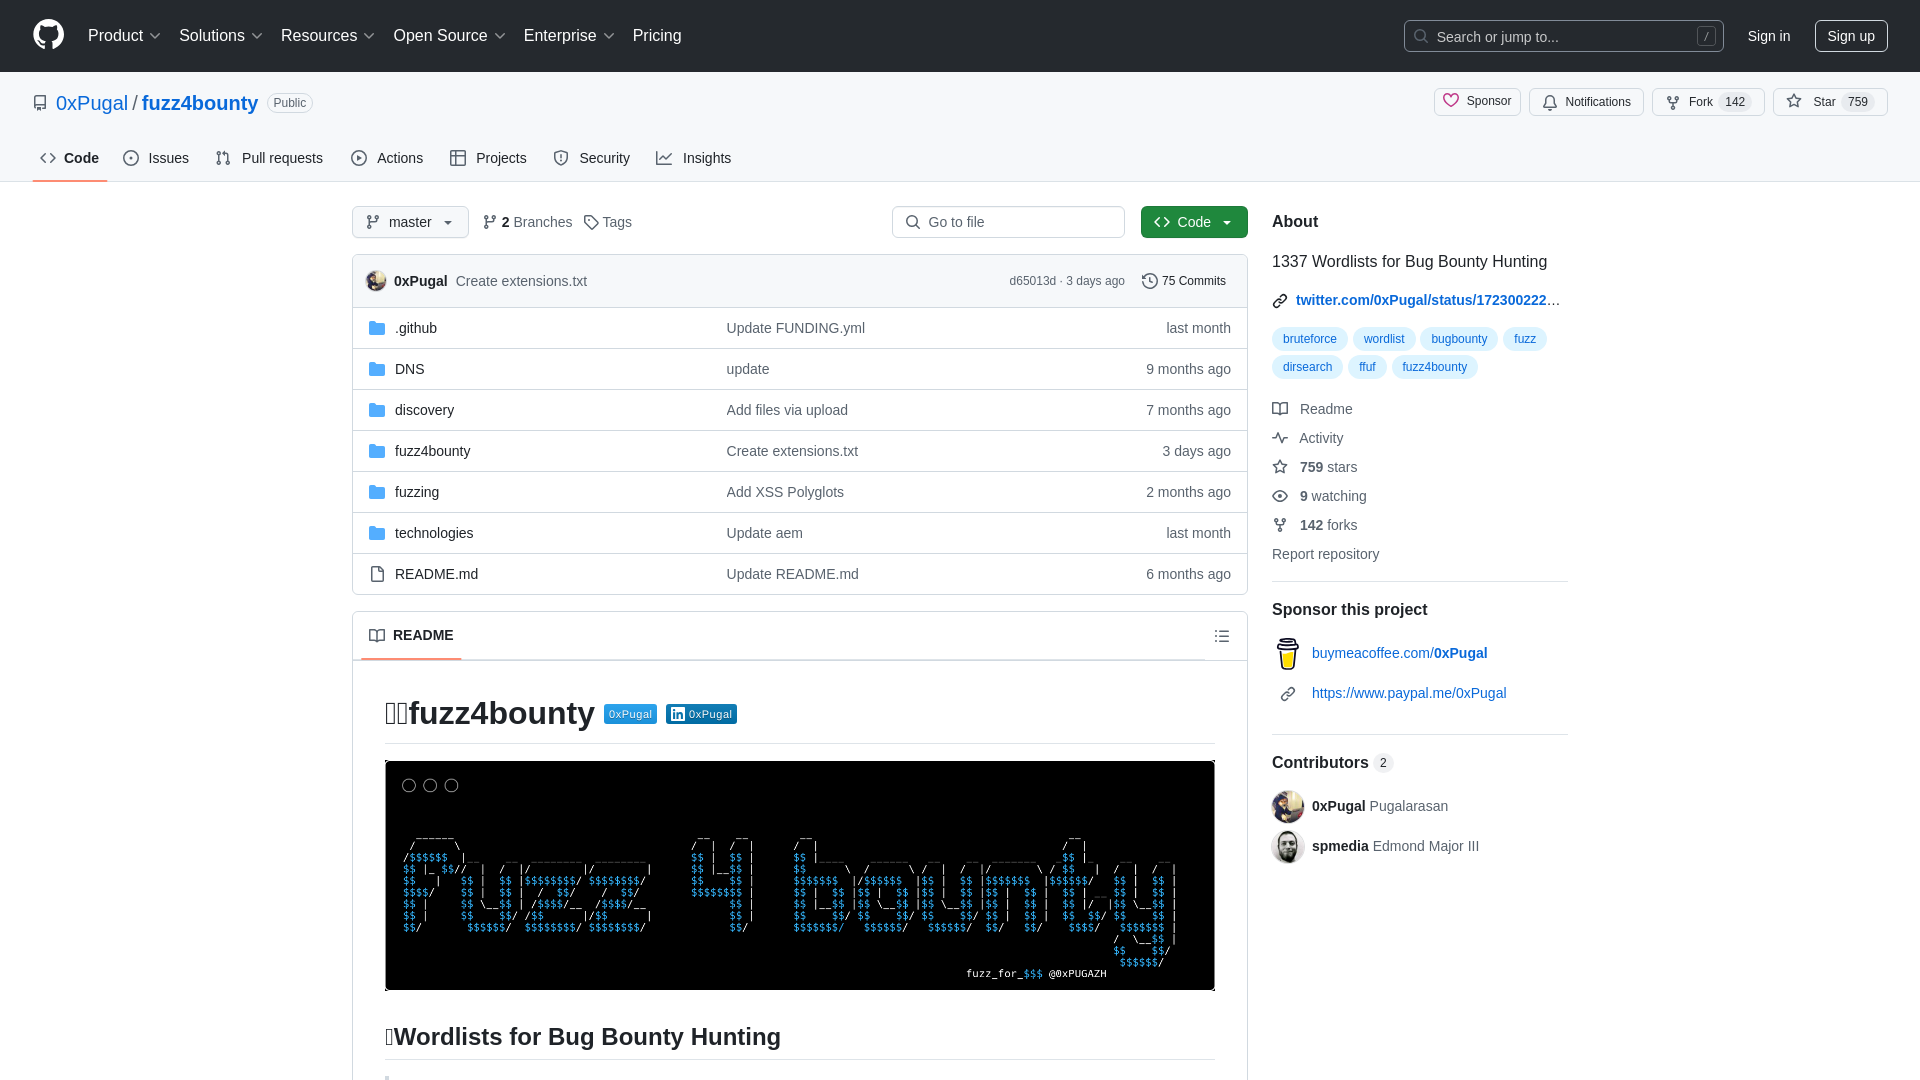1920x1080 pixels.
Task: Click the 0xPugal contributor avatar
Action: coord(1287,806)
